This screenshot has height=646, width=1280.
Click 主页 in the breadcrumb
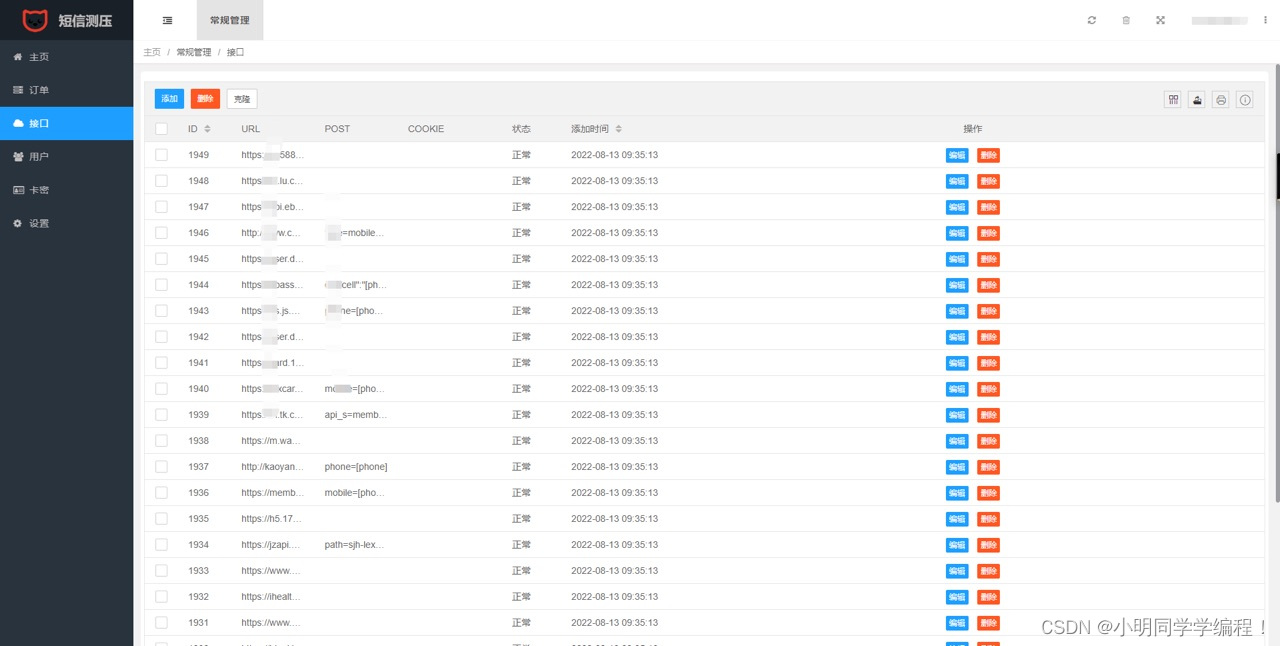pyautogui.click(x=152, y=52)
